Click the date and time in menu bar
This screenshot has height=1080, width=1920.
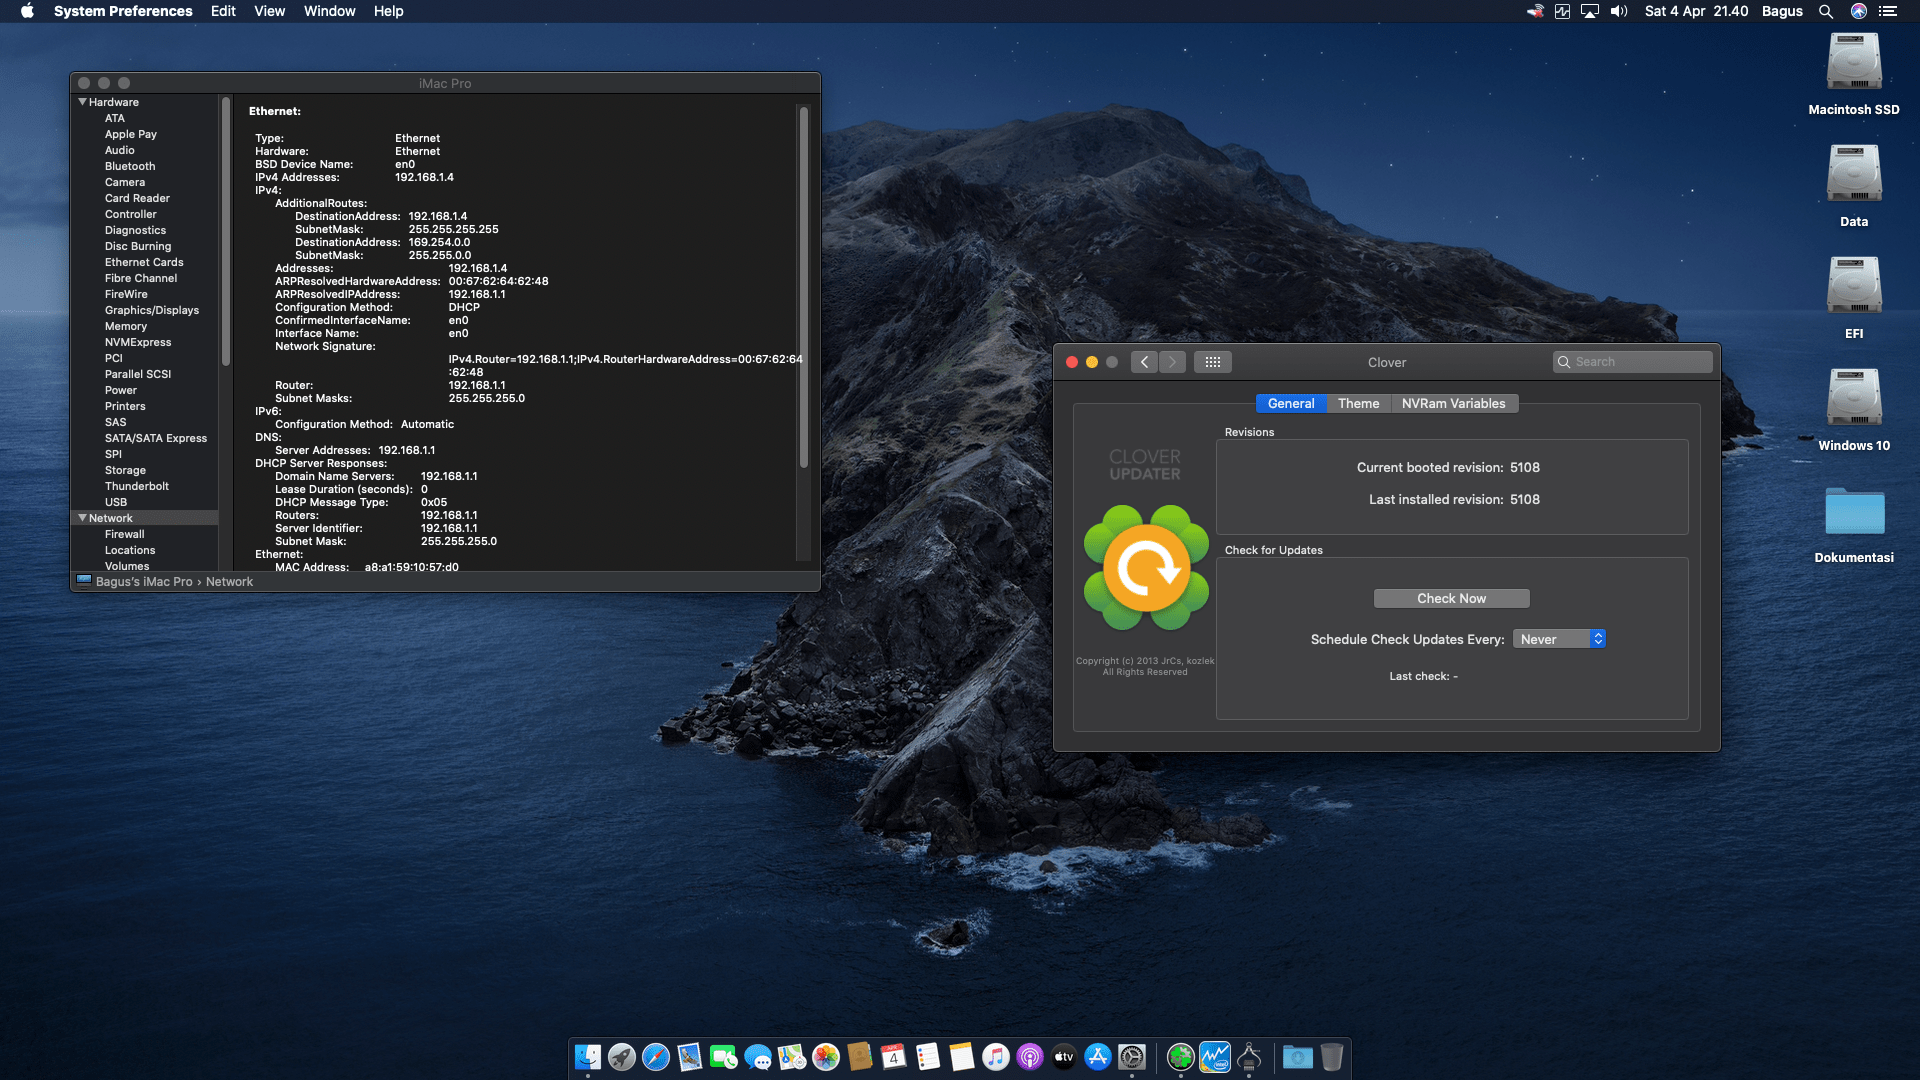coord(1697,11)
